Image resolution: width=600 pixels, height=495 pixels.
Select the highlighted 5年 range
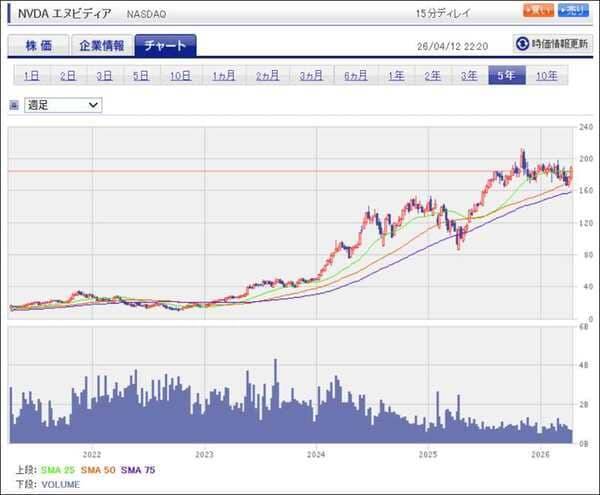pyautogui.click(x=506, y=76)
